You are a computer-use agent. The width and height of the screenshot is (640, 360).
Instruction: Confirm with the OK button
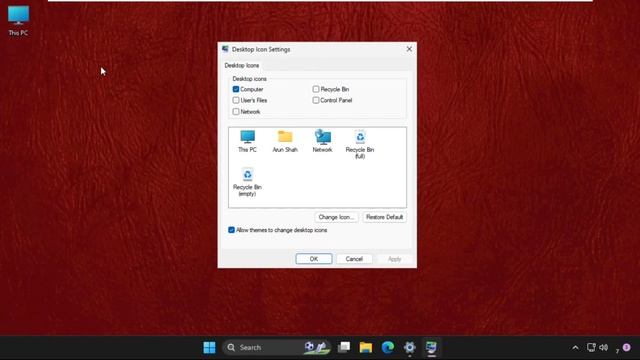(313, 259)
